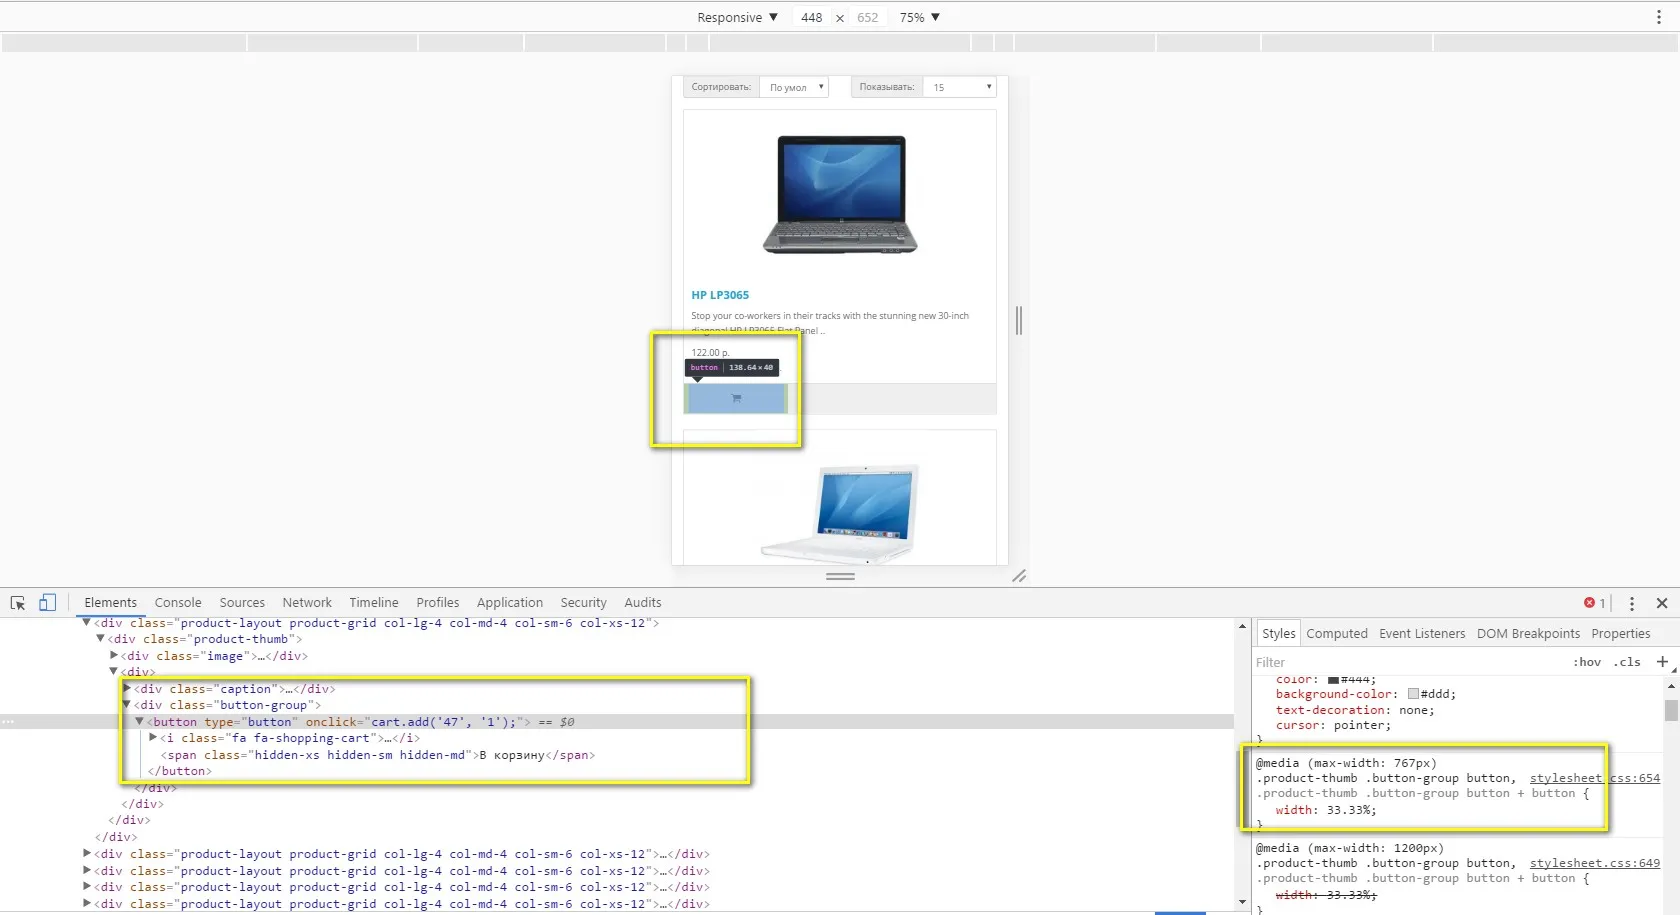Screen dimensions: 1680x915
Task: Click the text-decoration: none declaration
Action: coord(1355,710)
